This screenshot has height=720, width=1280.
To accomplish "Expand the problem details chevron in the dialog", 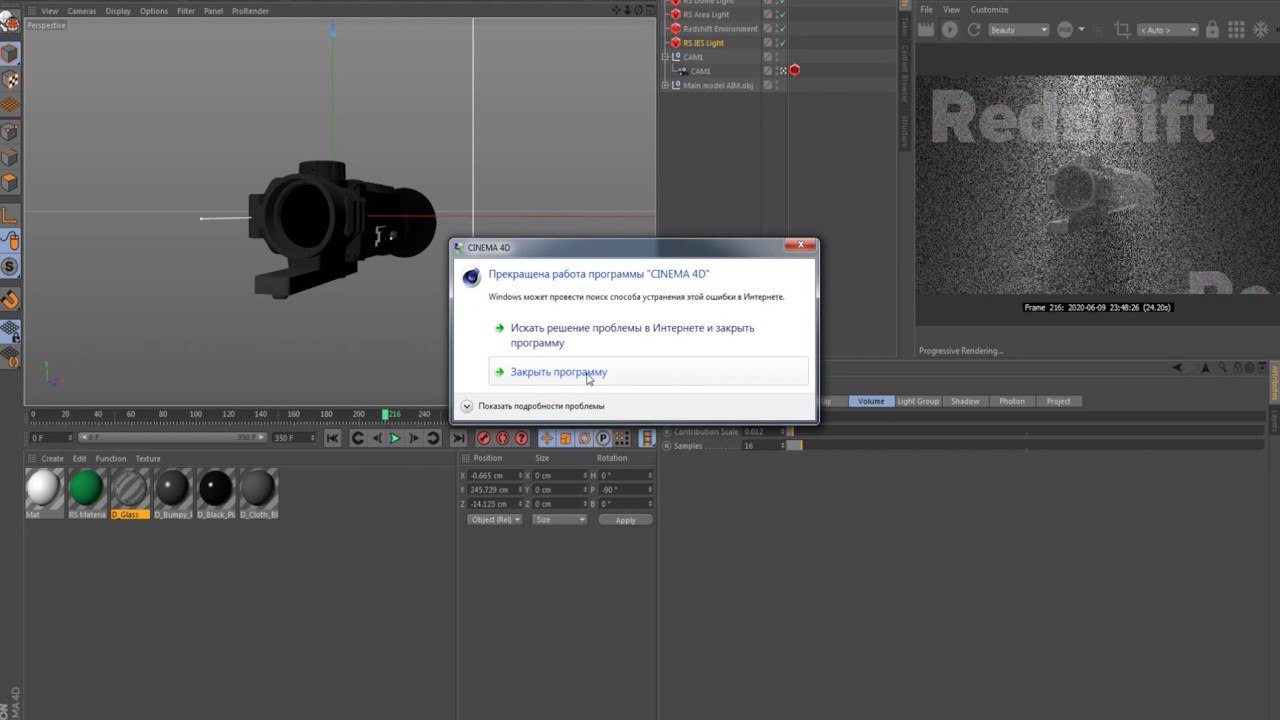I will (467, 406).
